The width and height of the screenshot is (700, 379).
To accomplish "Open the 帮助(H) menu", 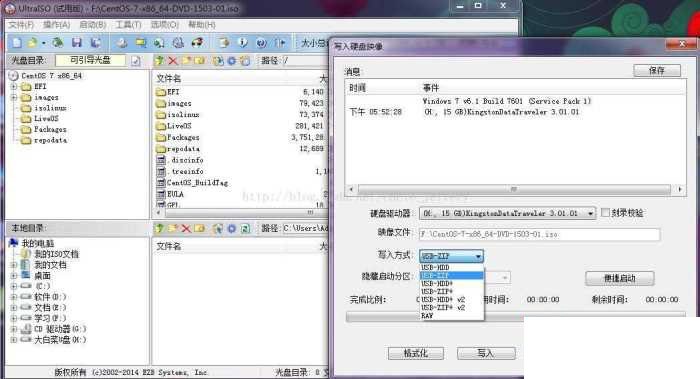I will click(201, 25).
